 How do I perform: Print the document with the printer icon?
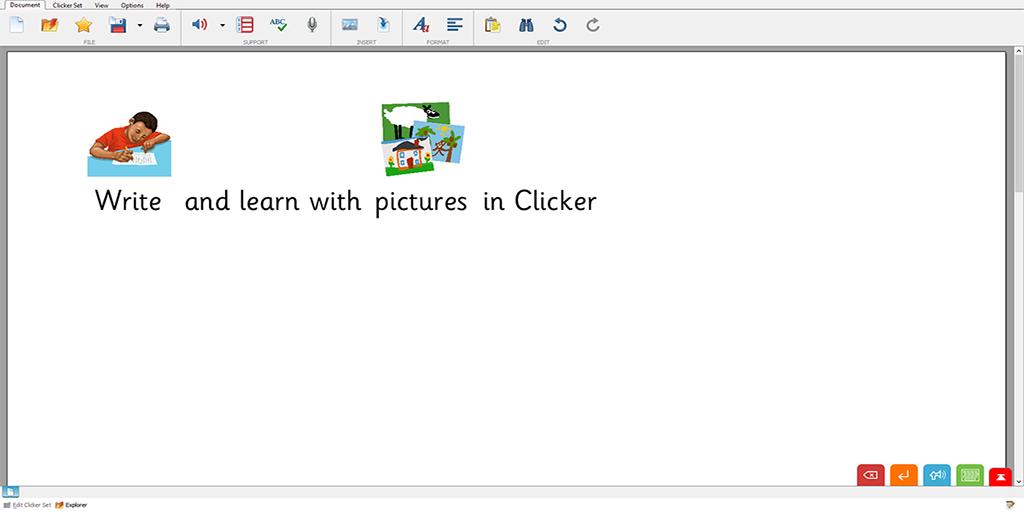tap(161, 25)
